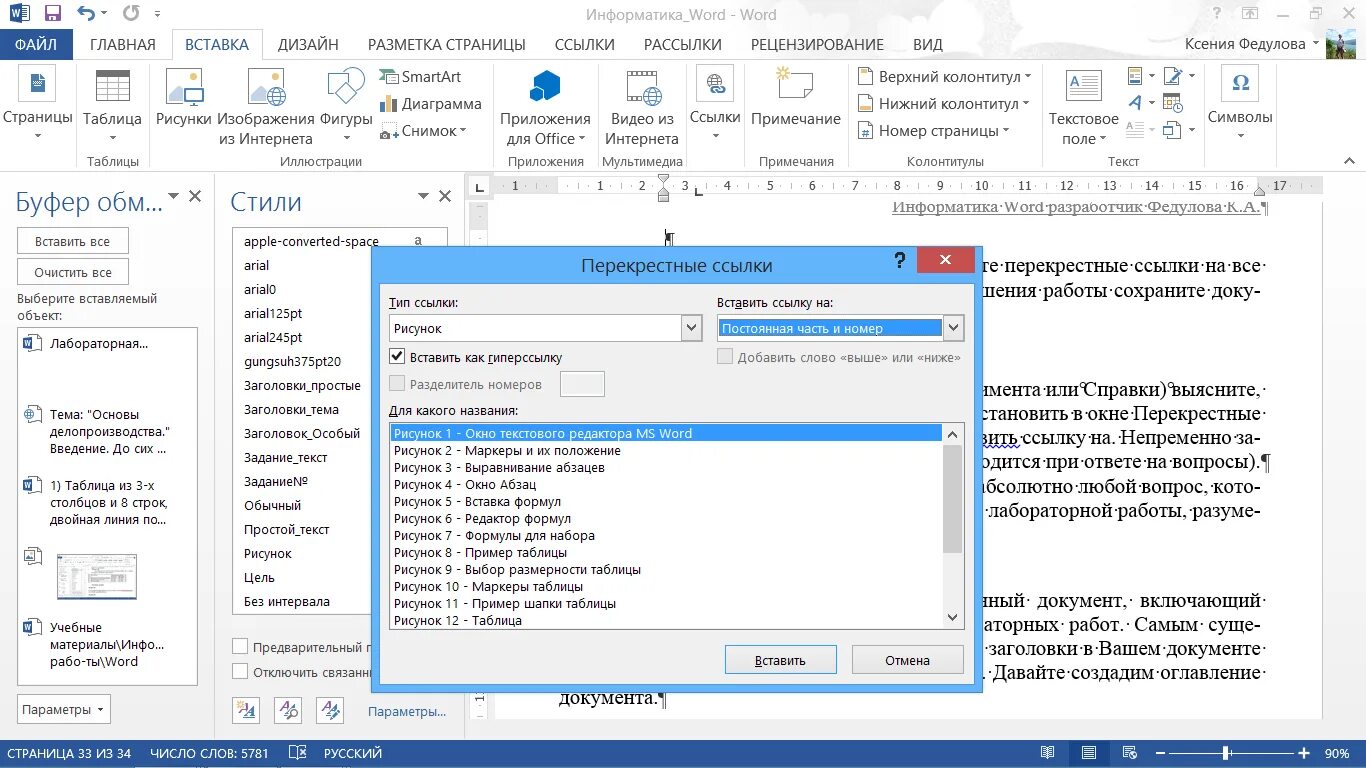Undo the last action
Viewport: 1366px width, 768px height.
coord(87,14)
